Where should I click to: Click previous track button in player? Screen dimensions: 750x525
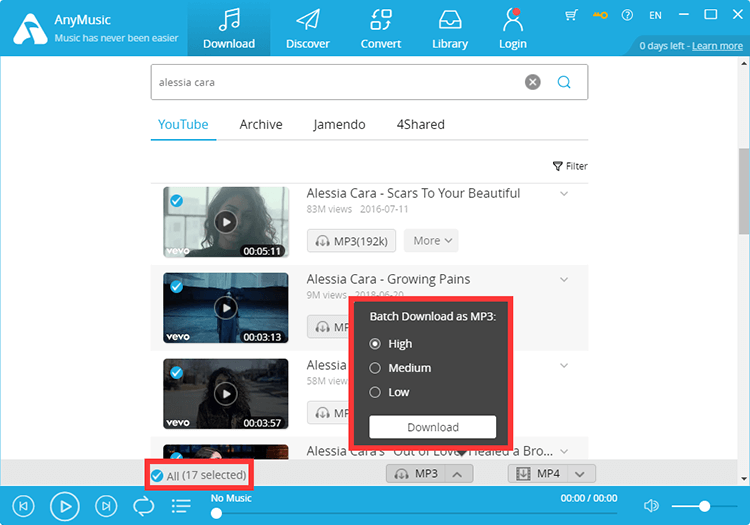point(23,506)
